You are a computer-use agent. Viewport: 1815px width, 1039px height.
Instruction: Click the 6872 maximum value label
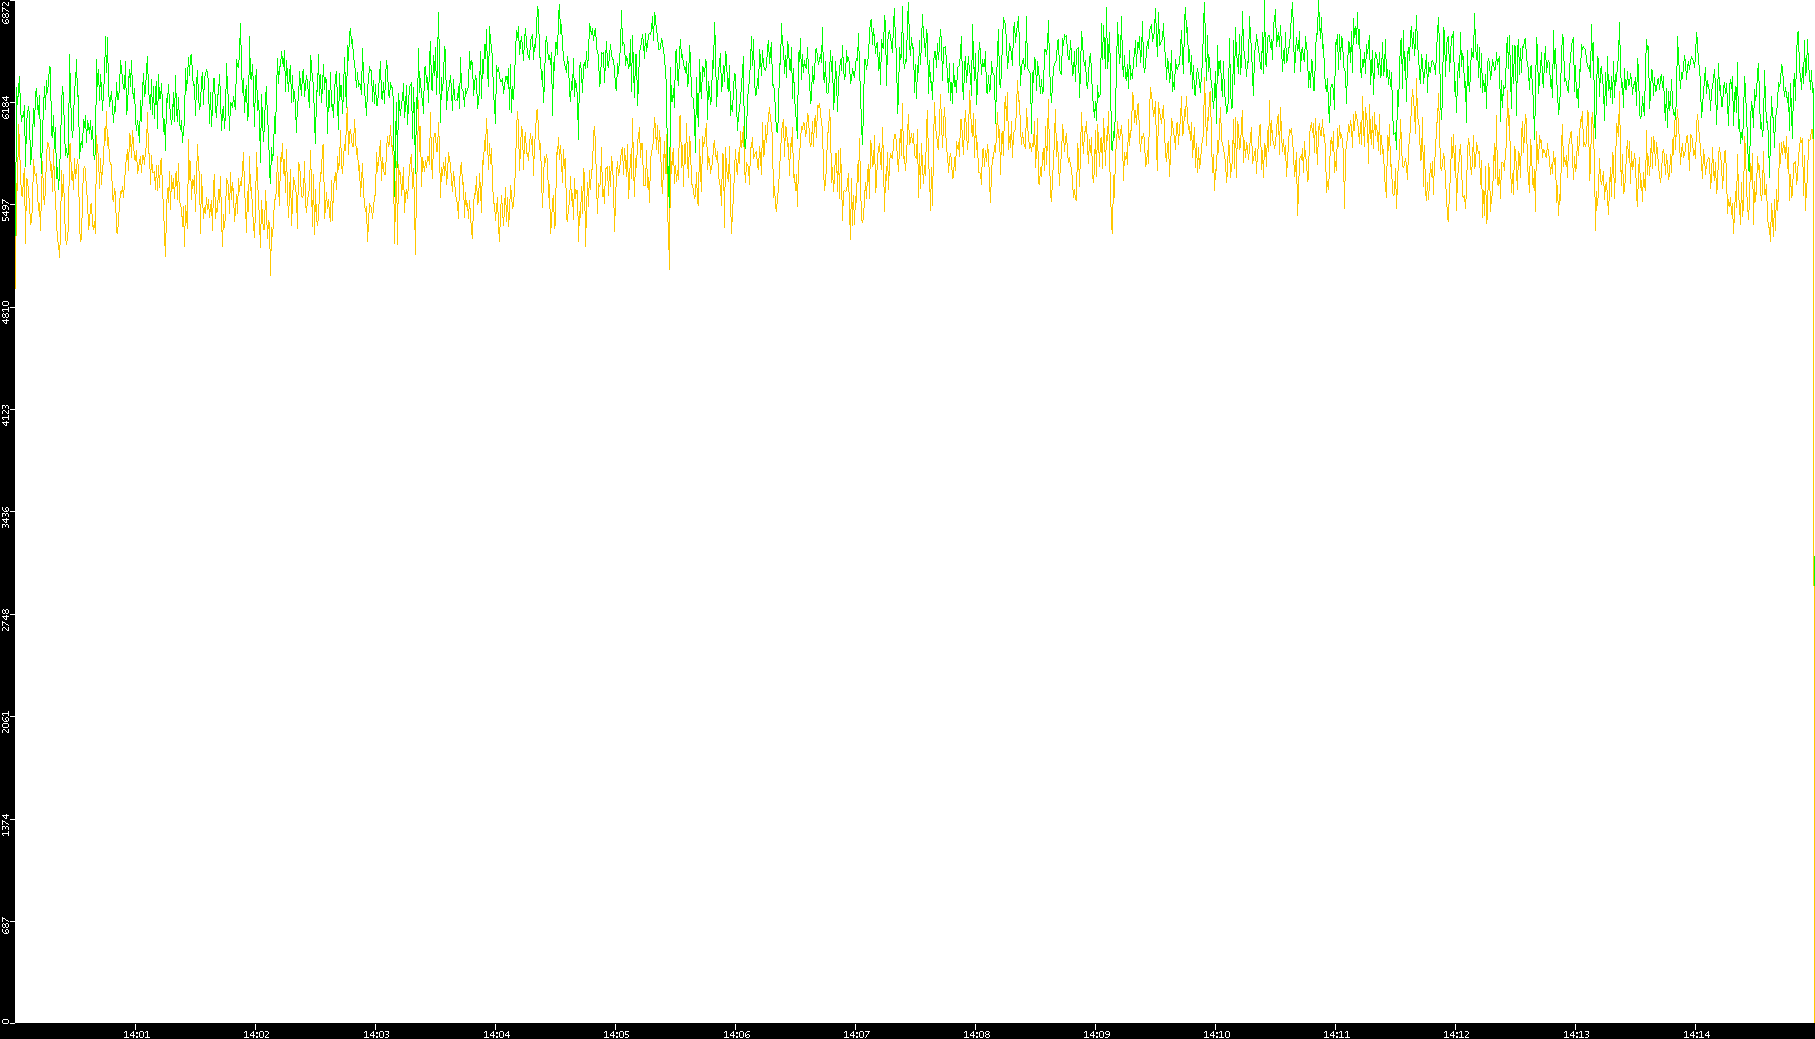coord(7,12)
